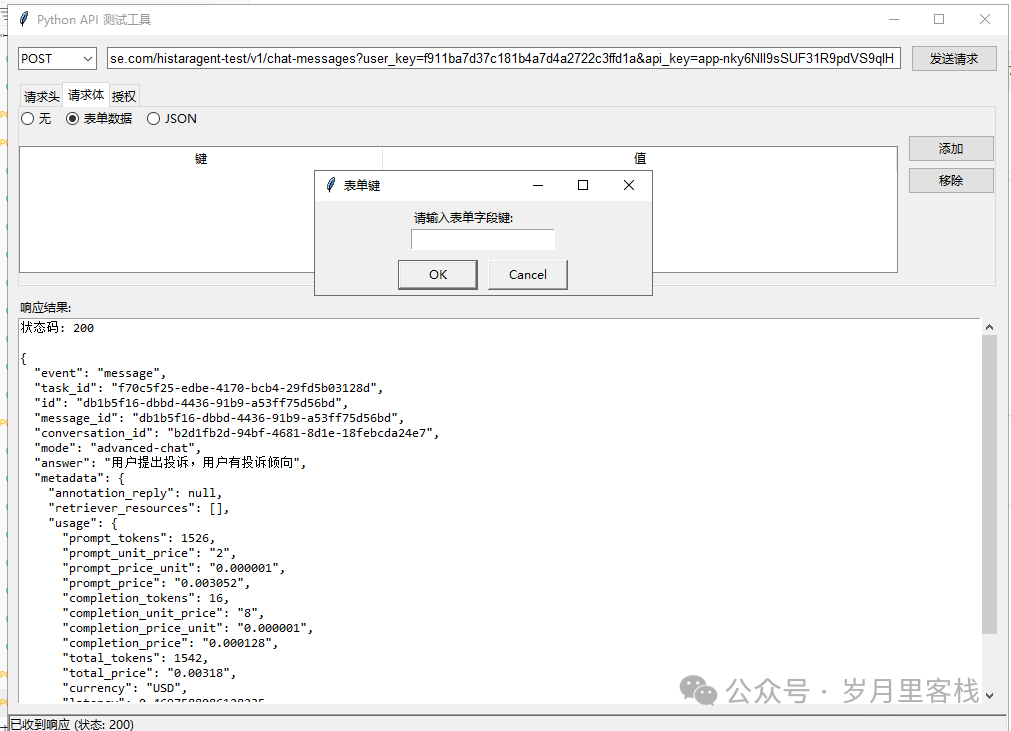Click the "completion_tokens": 16 line

pos(146,598)
